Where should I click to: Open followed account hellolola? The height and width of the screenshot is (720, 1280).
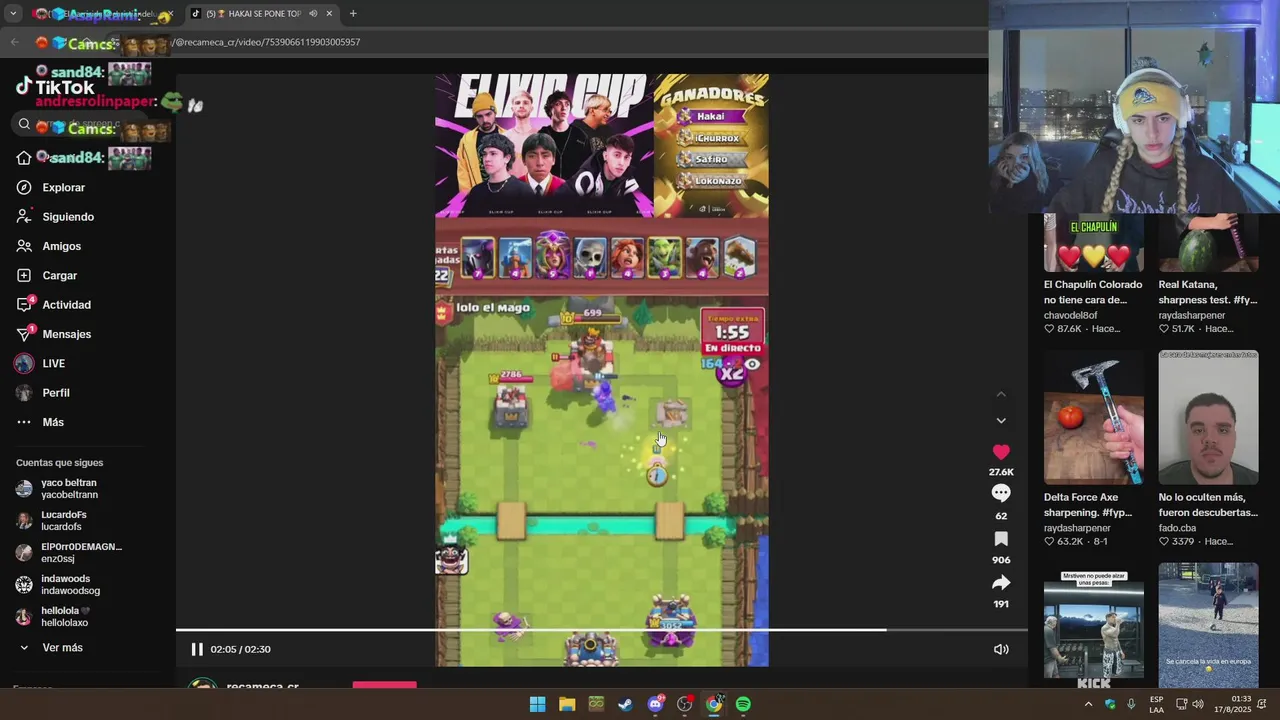click(54, 617)
